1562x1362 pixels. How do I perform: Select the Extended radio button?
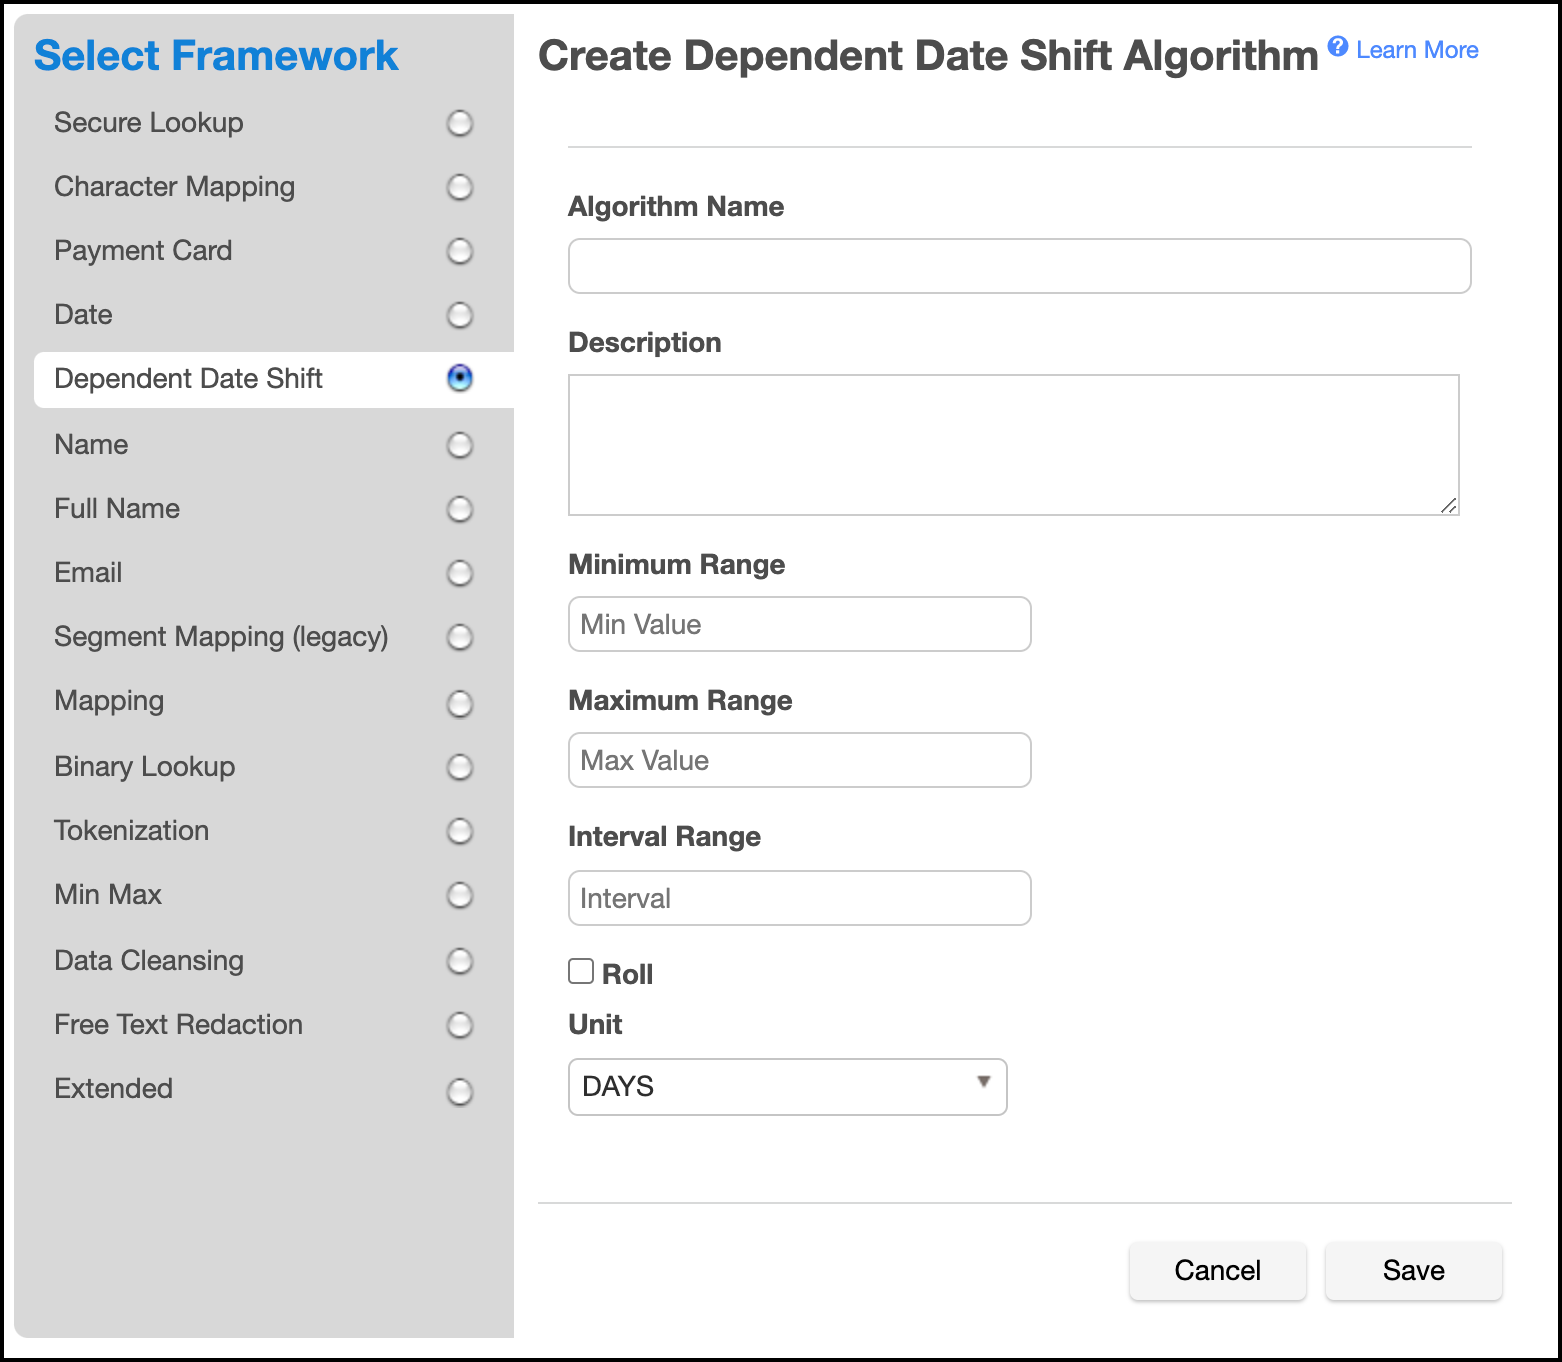(x=459, y=1091)
